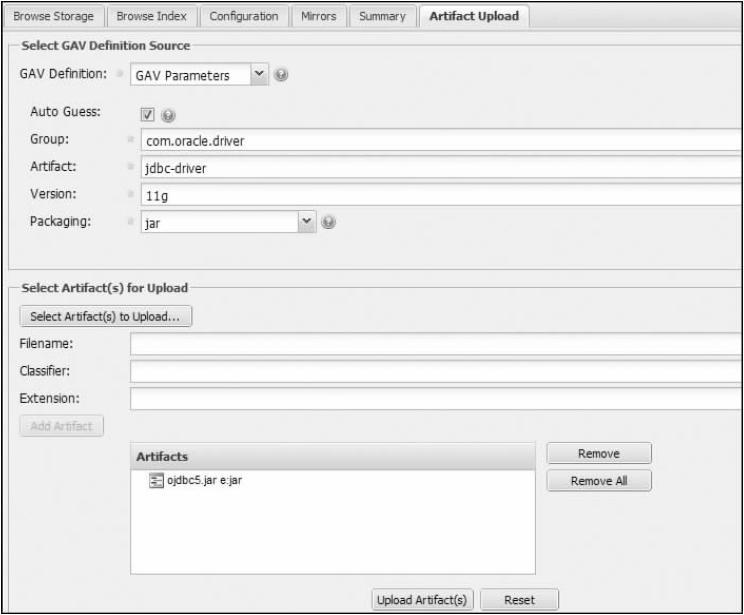The width and height of the screenshot is (744, 615).
Task: Click the Remove All button
Action: coord(598,481)
